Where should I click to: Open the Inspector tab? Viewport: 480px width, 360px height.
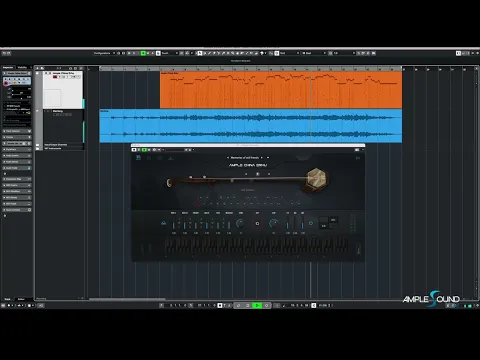tap(8, 67)
